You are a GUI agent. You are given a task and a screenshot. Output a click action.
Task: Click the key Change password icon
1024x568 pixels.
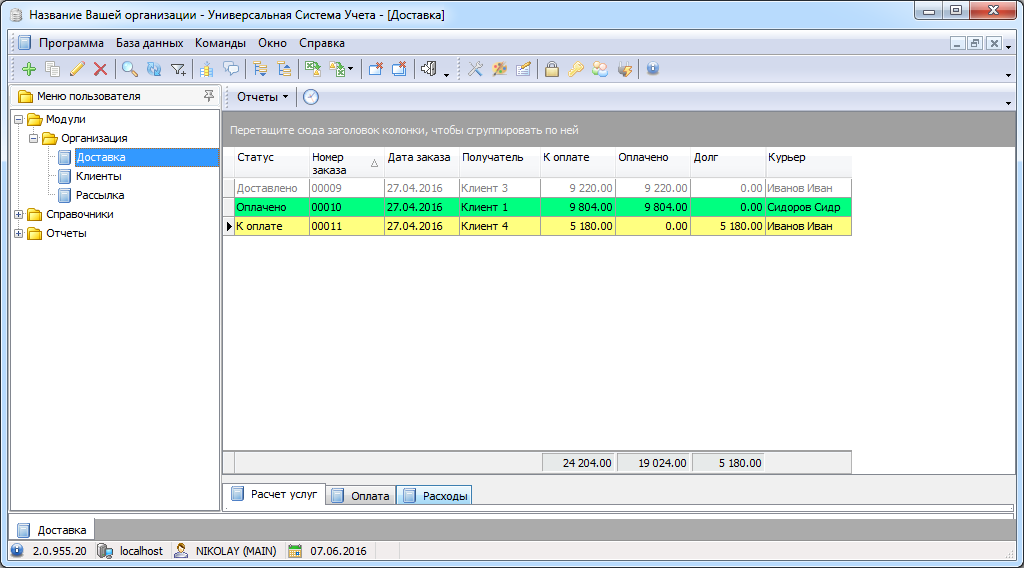[x=575, y=69]
